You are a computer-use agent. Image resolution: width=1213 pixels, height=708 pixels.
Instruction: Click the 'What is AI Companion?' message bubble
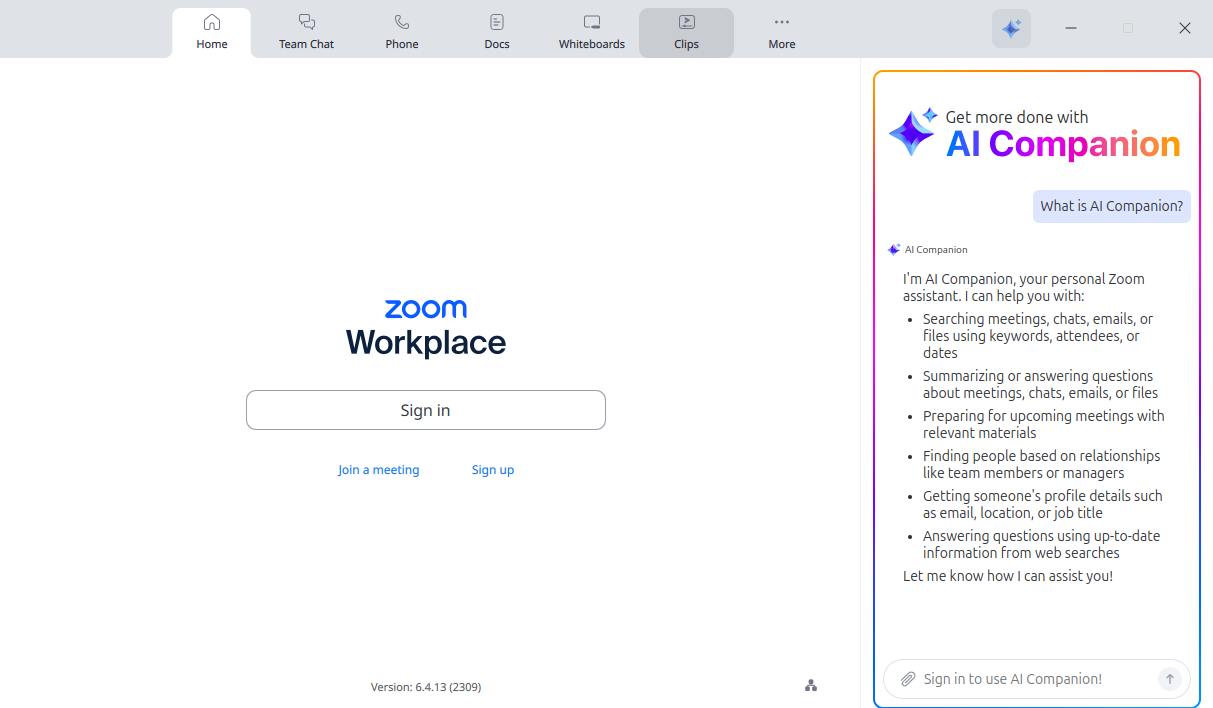click(1112, 206)
